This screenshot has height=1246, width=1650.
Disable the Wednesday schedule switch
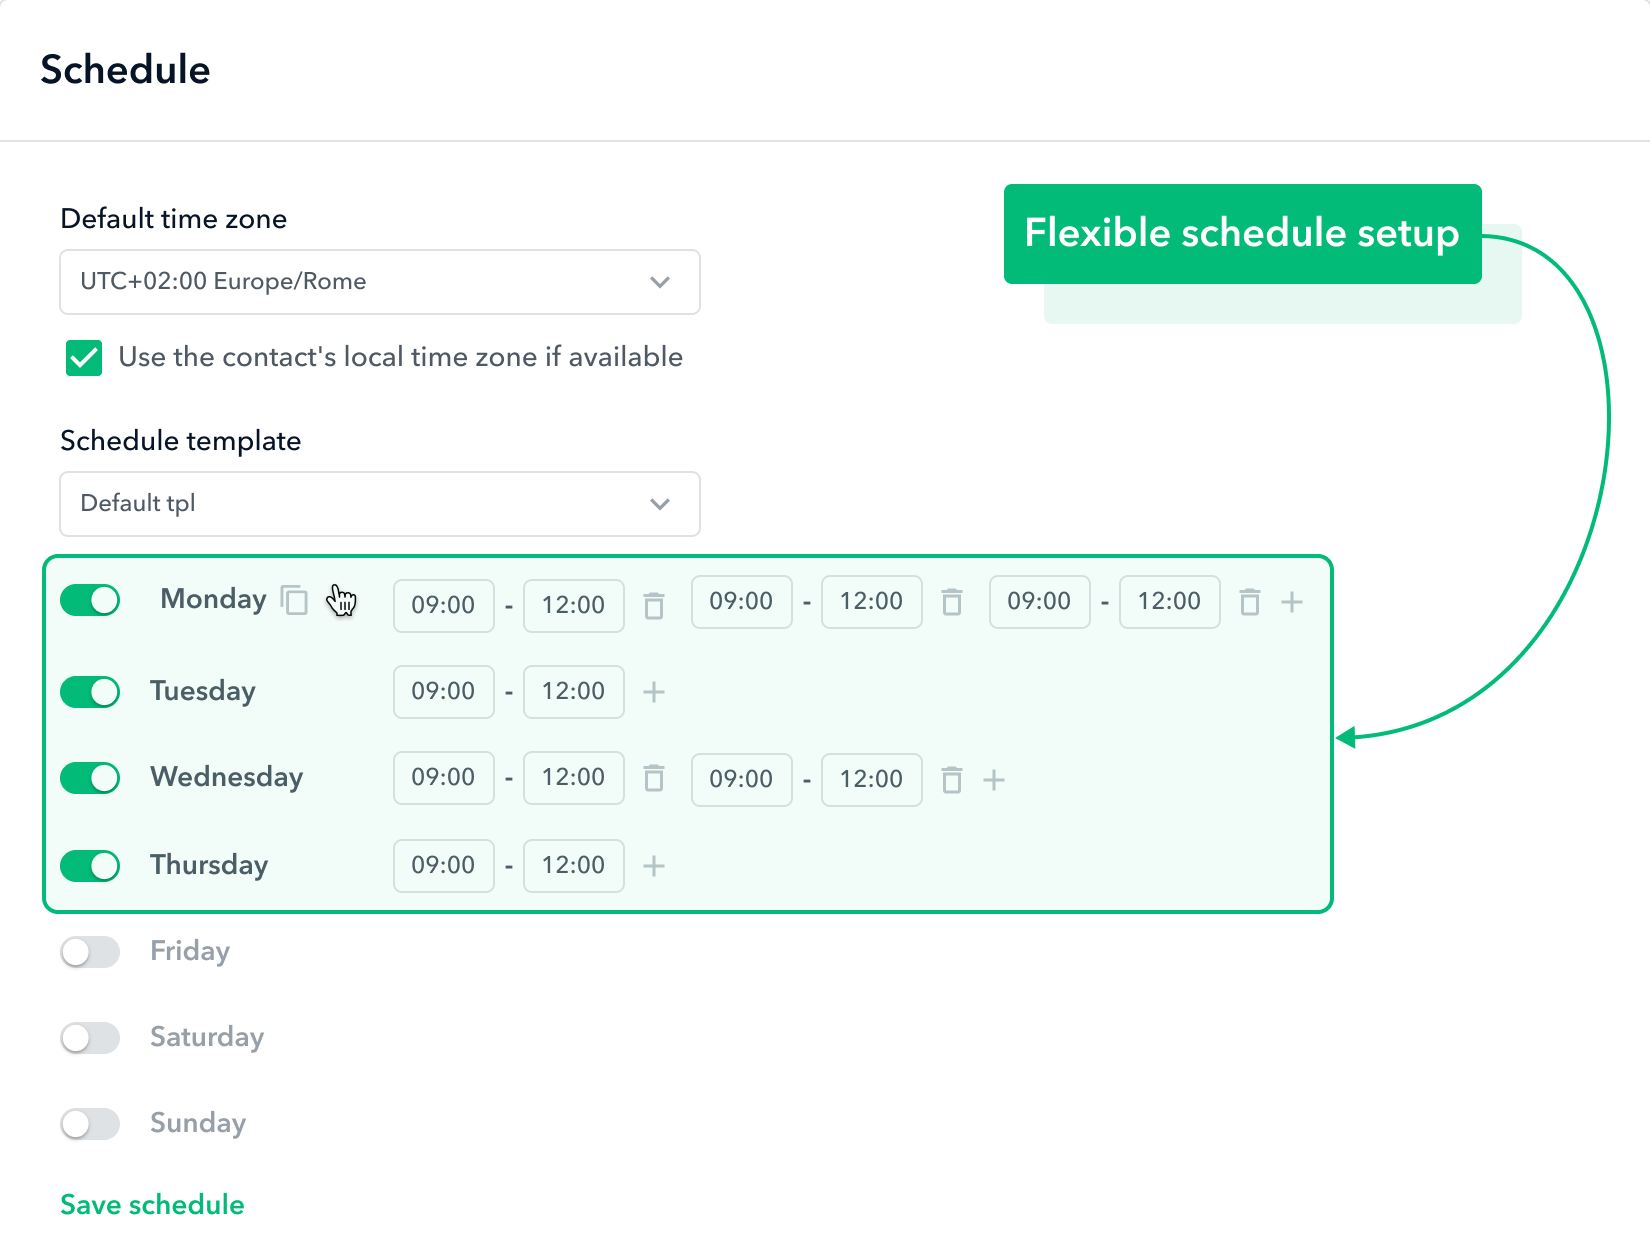(x=90, y=778)
